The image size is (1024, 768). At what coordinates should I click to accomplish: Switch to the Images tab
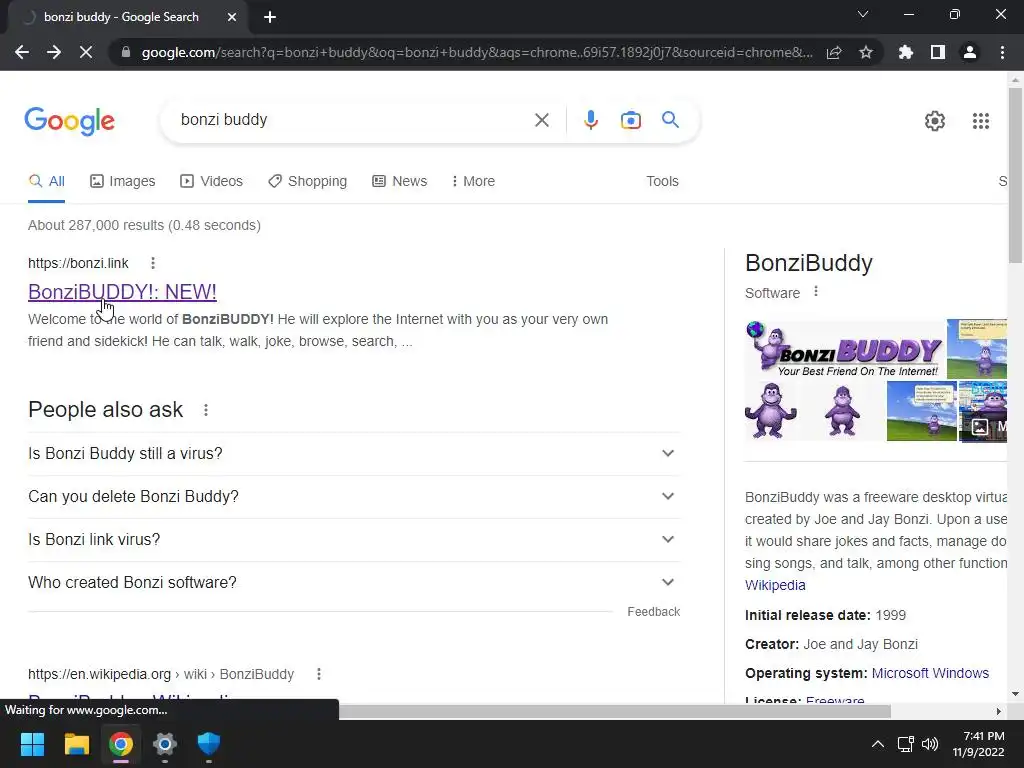123,182
